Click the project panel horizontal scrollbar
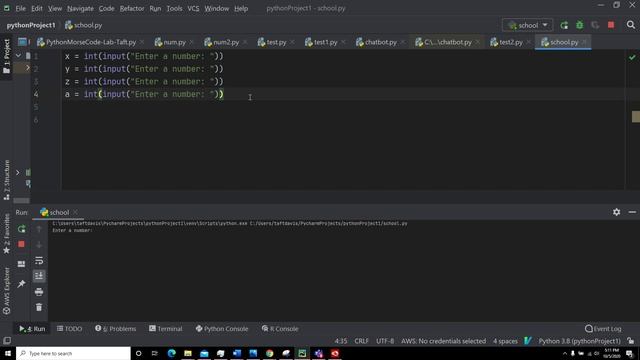 pyautogui.click(x=21, y=200)
